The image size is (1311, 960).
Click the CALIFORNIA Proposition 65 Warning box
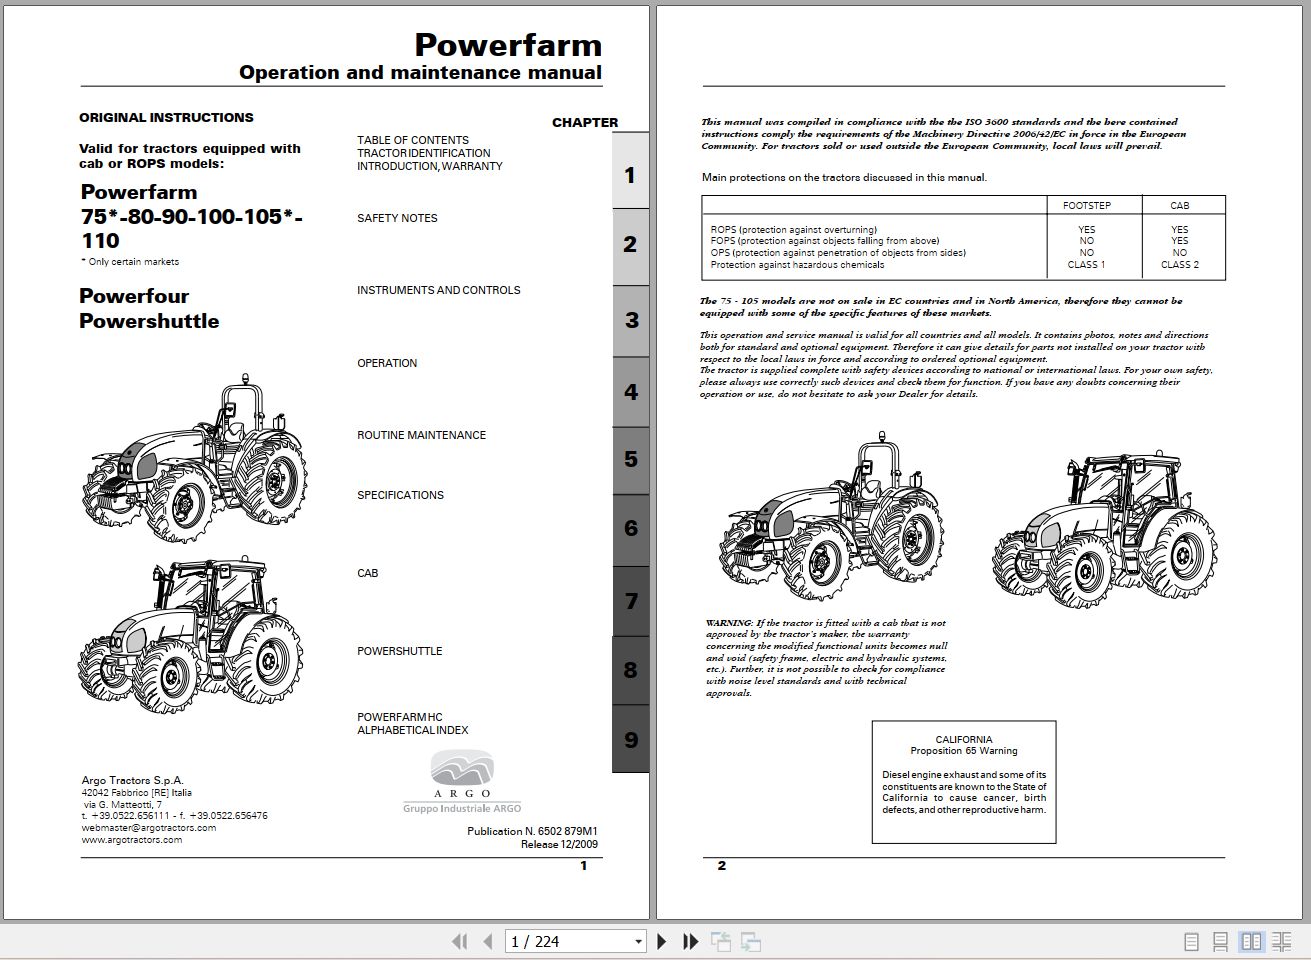tap(964, 781)
